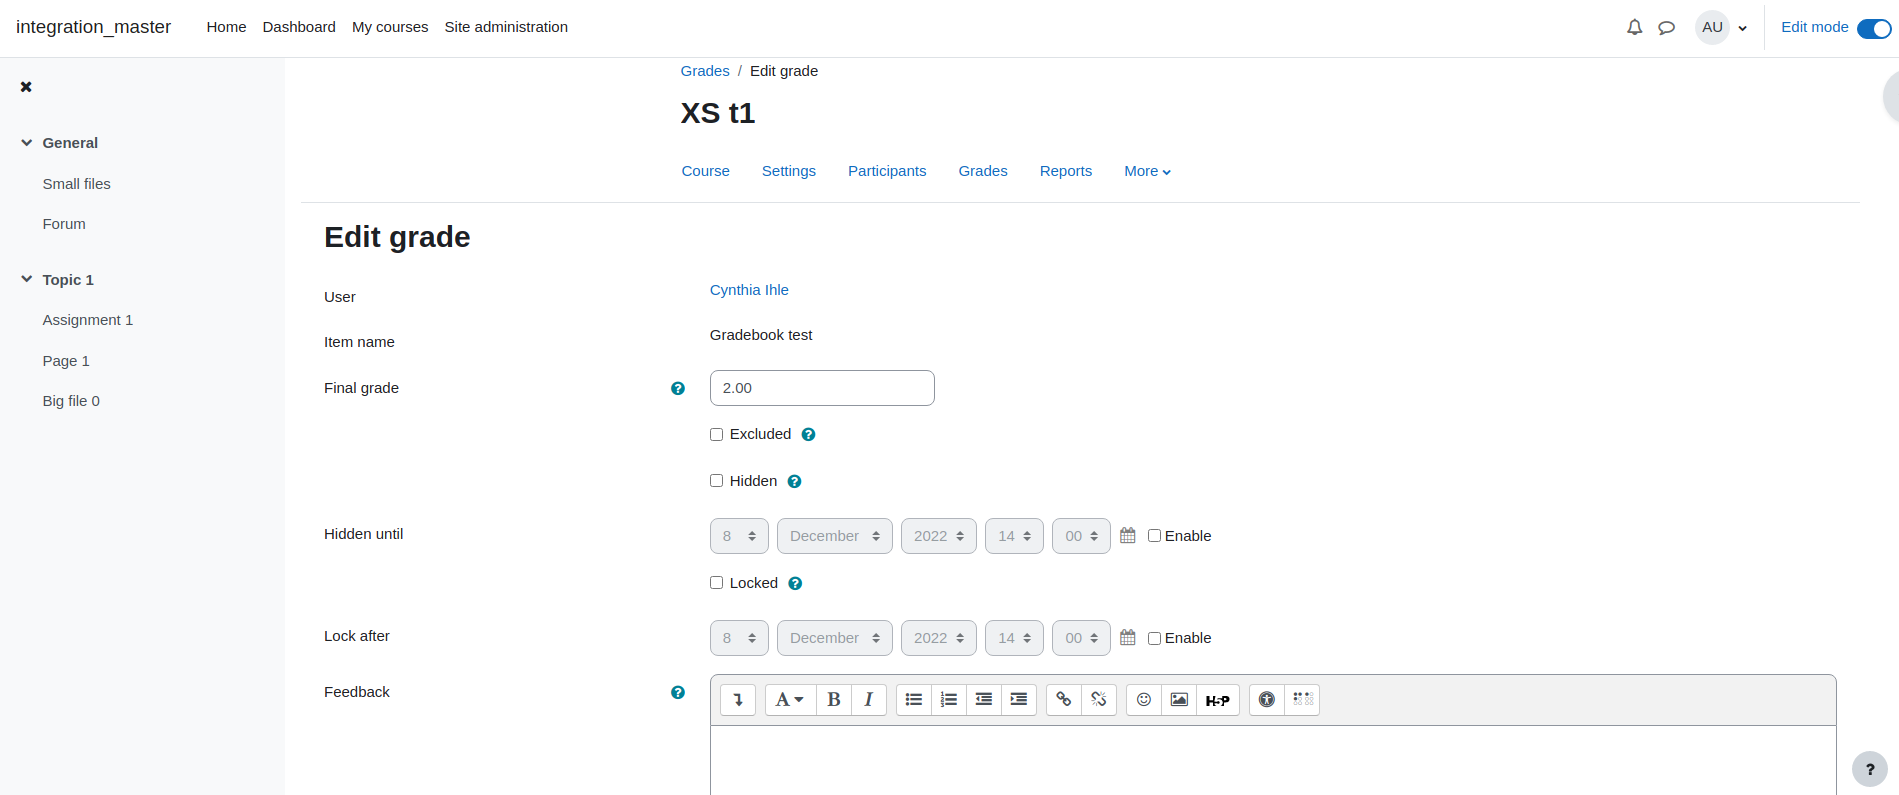Screen dimensions: 1899x795
Task: Open Hidden until month dropdown
Action: coord(835,536)
